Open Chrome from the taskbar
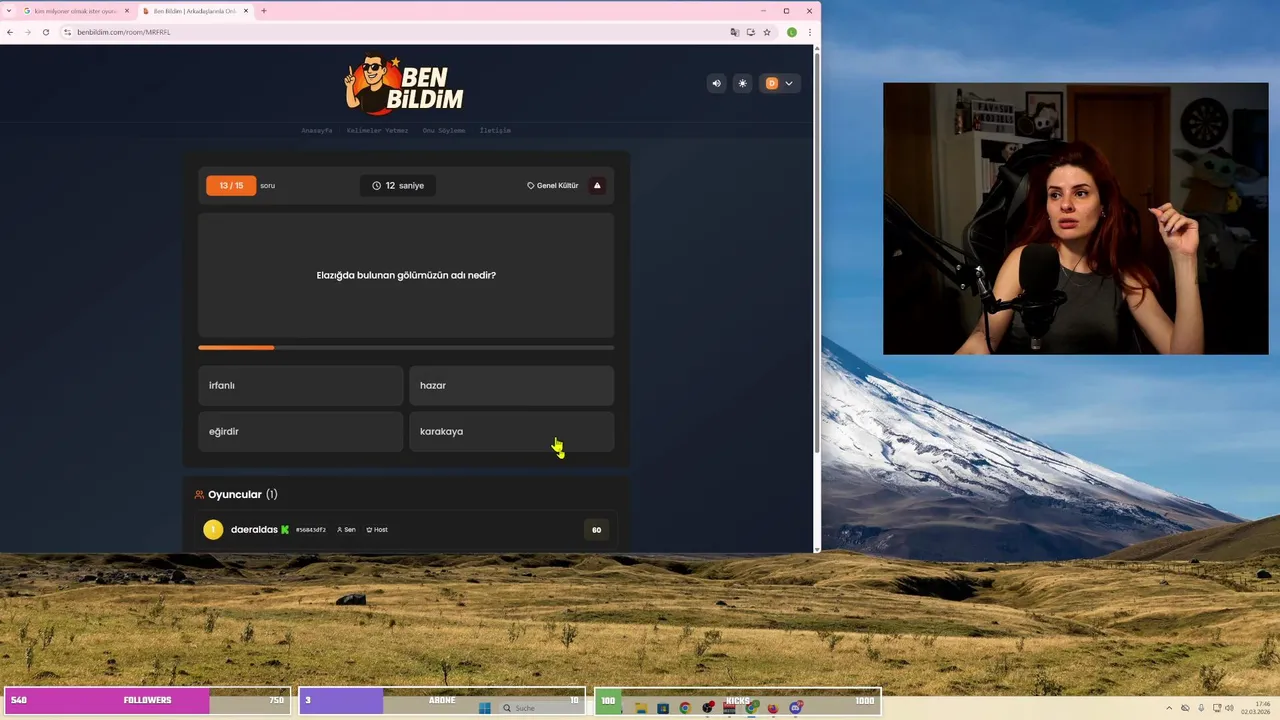The image size is (1280, 720). point(685,708)
